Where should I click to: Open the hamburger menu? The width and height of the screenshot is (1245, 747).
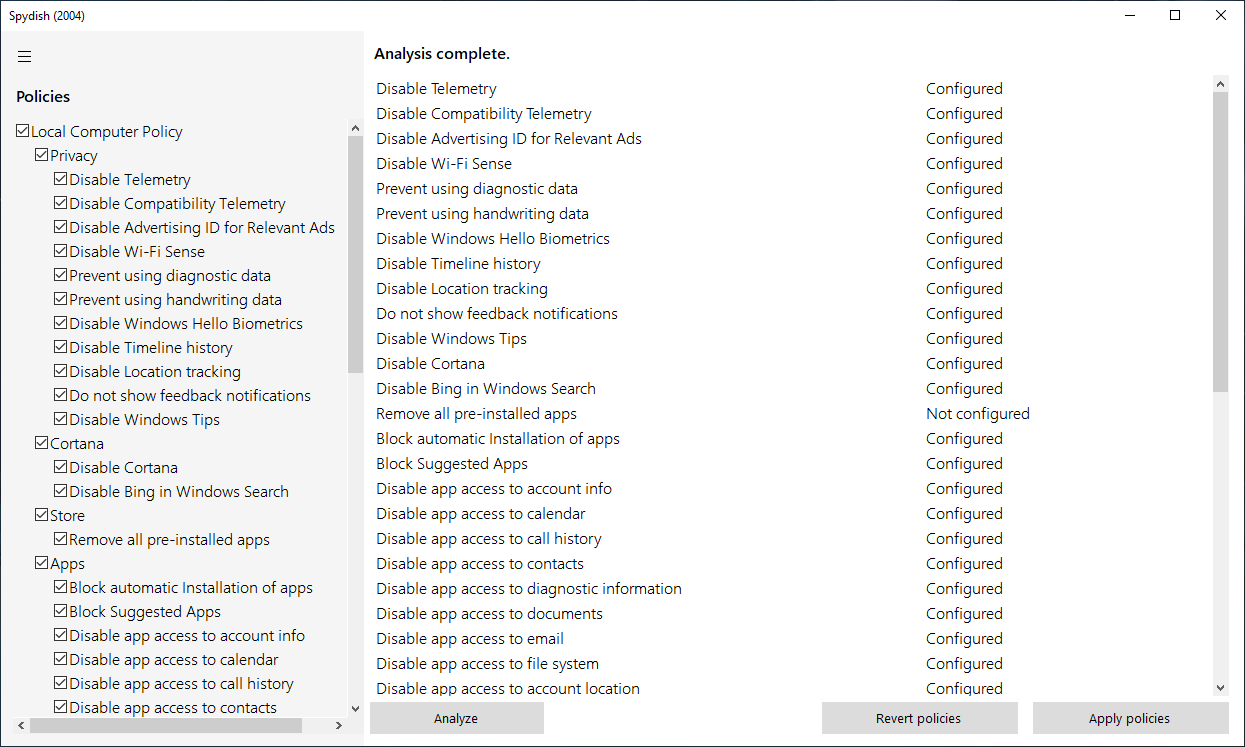tap(25, 56)
